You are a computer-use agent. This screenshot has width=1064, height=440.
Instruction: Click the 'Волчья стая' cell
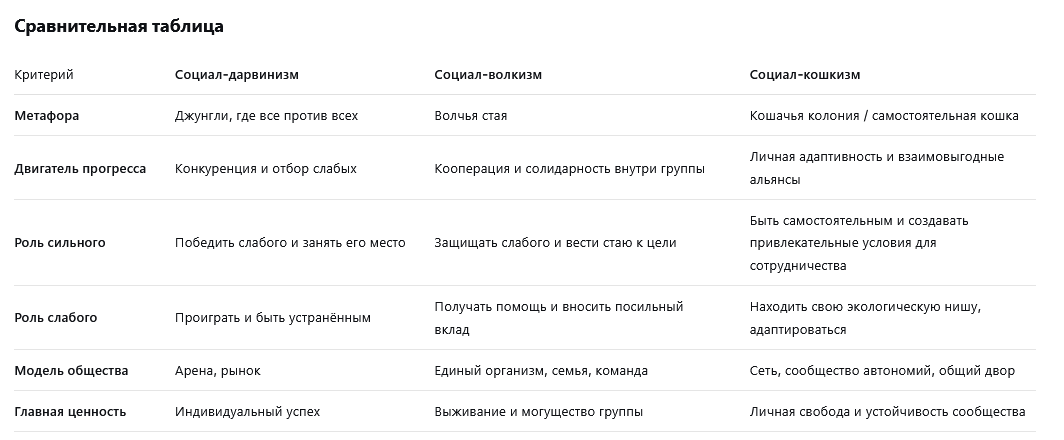(x=471, y=116)
